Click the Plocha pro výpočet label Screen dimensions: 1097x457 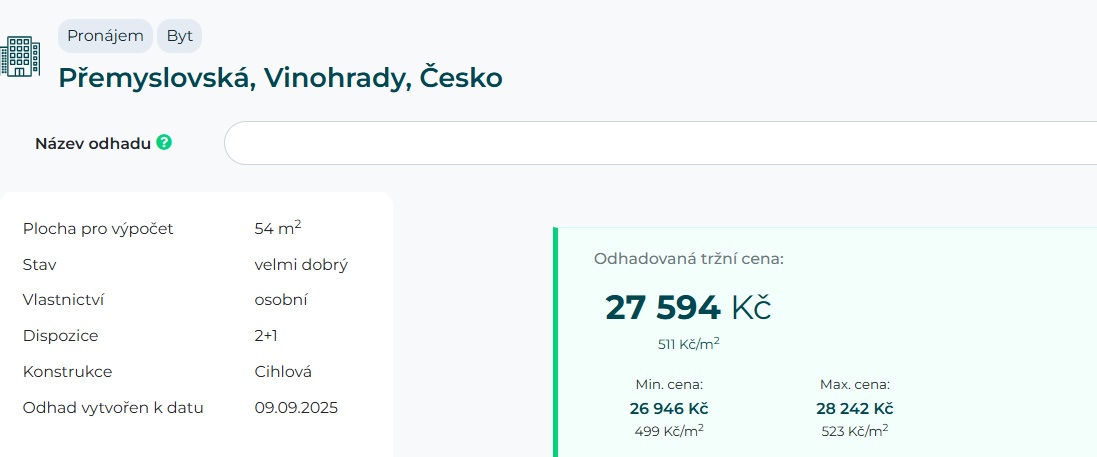(x=98, y=229)
